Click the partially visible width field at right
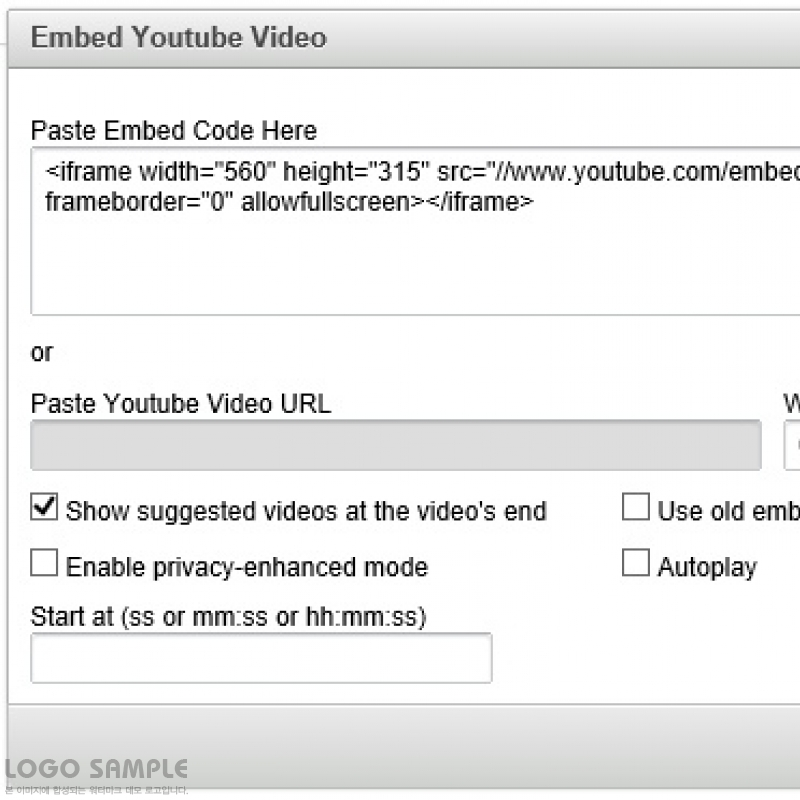This screenshot has height=800, width=800. click(x=793, y=446)
